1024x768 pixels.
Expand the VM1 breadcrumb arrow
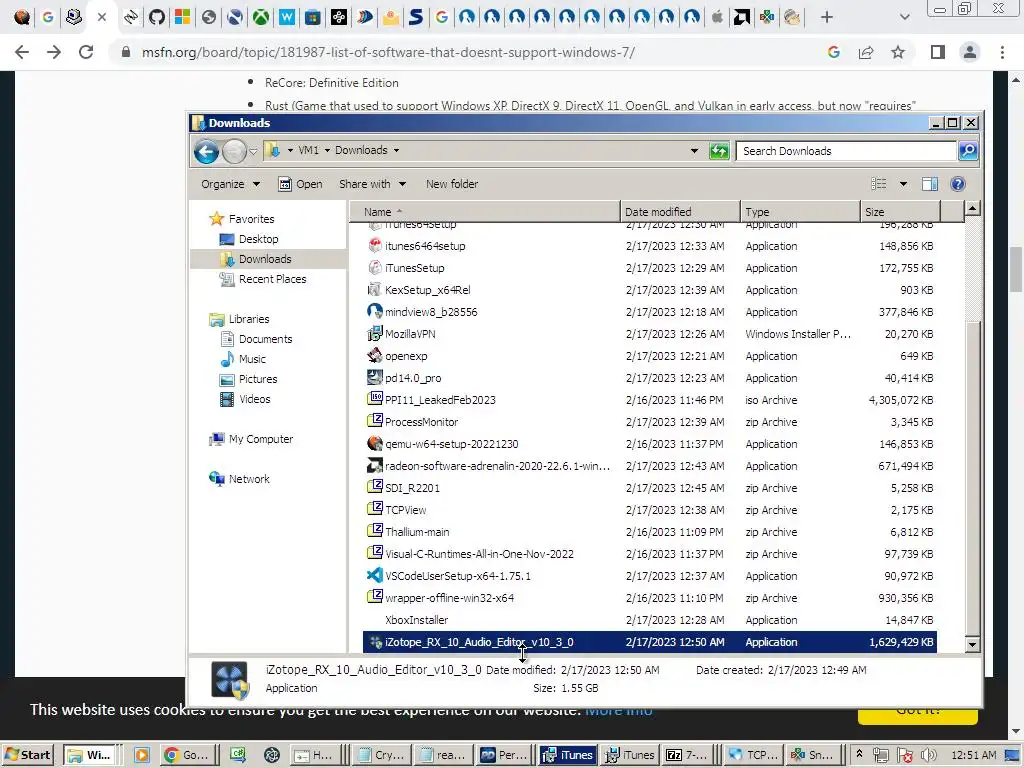327,150
